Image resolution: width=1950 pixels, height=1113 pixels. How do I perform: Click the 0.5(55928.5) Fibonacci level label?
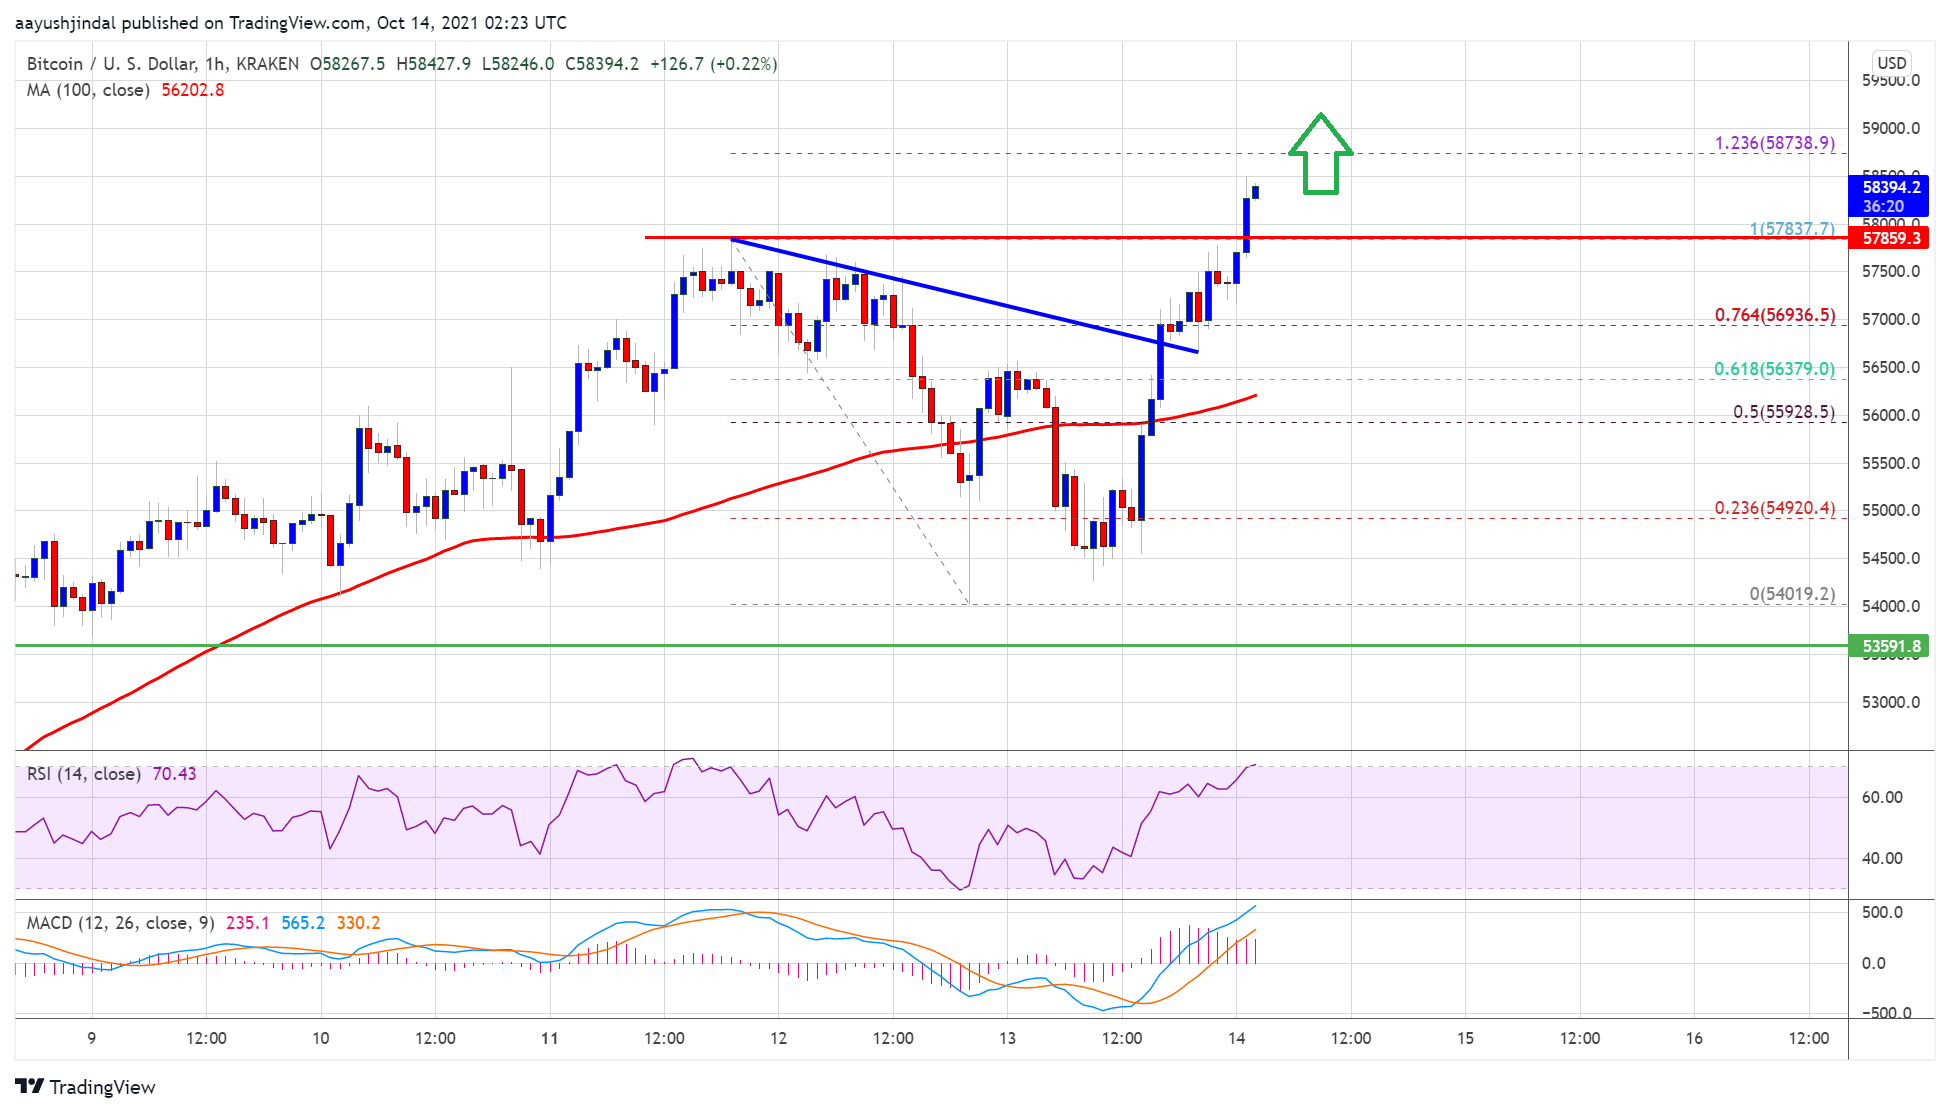[x=1783, y=412]
